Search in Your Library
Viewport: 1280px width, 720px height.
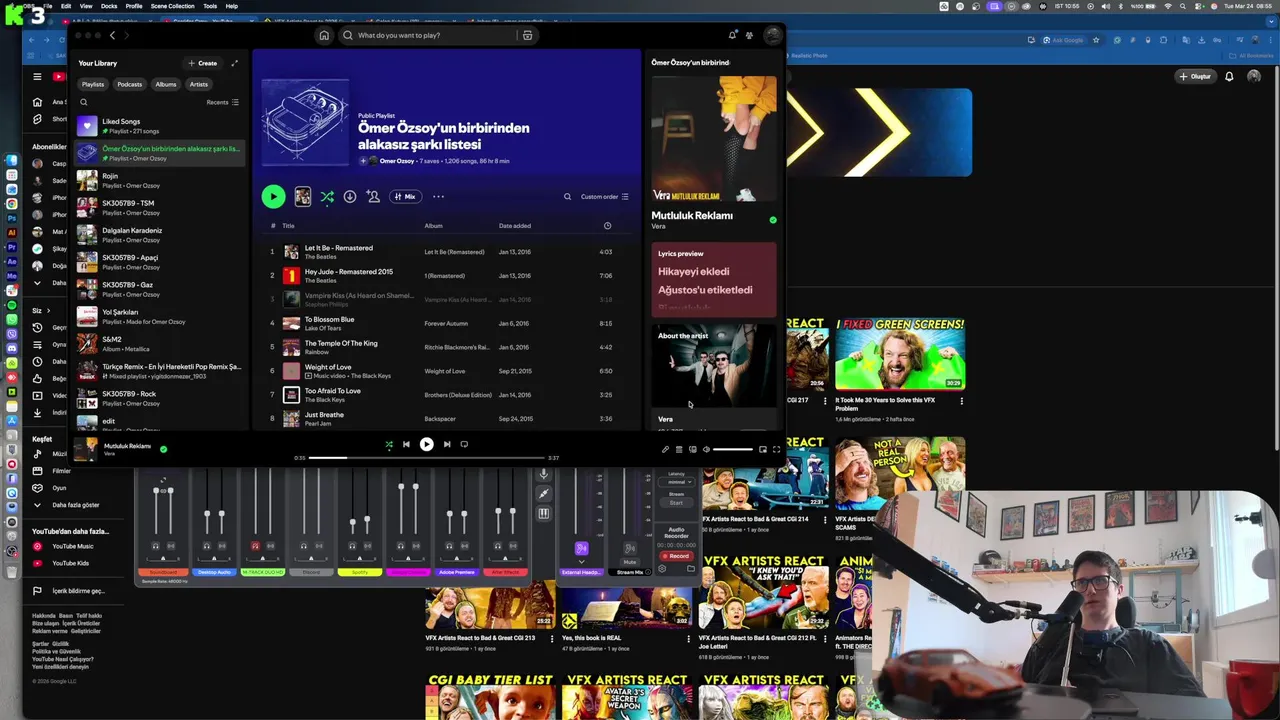pos(84,102)
